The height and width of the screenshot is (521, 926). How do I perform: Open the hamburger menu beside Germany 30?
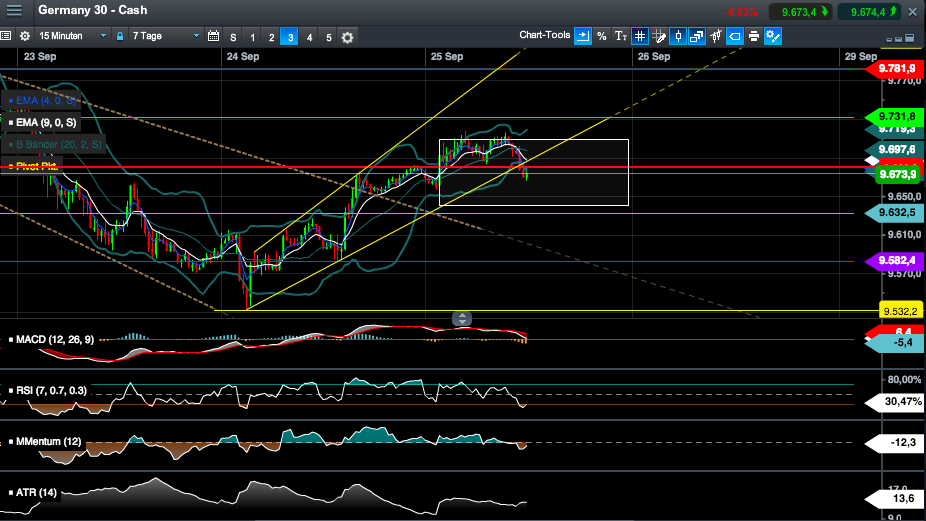coord(15,12)
